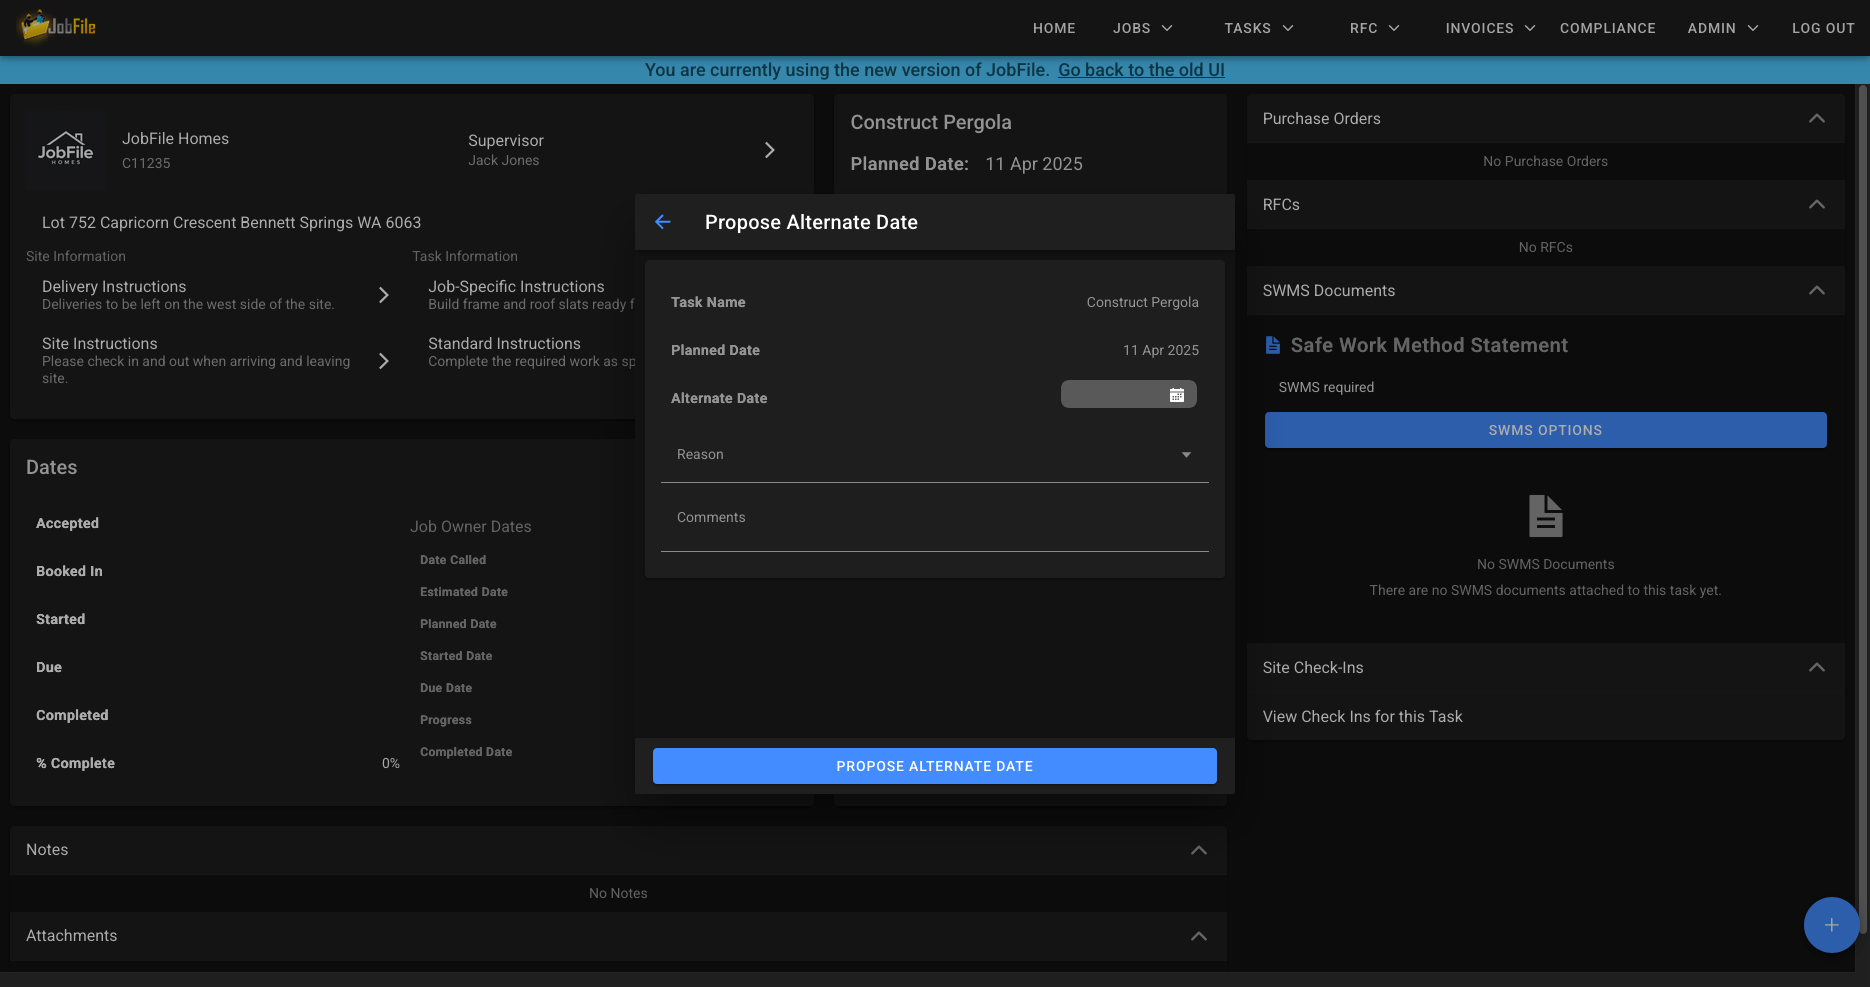Open the Reason dropdown

[x=935, y=455]
